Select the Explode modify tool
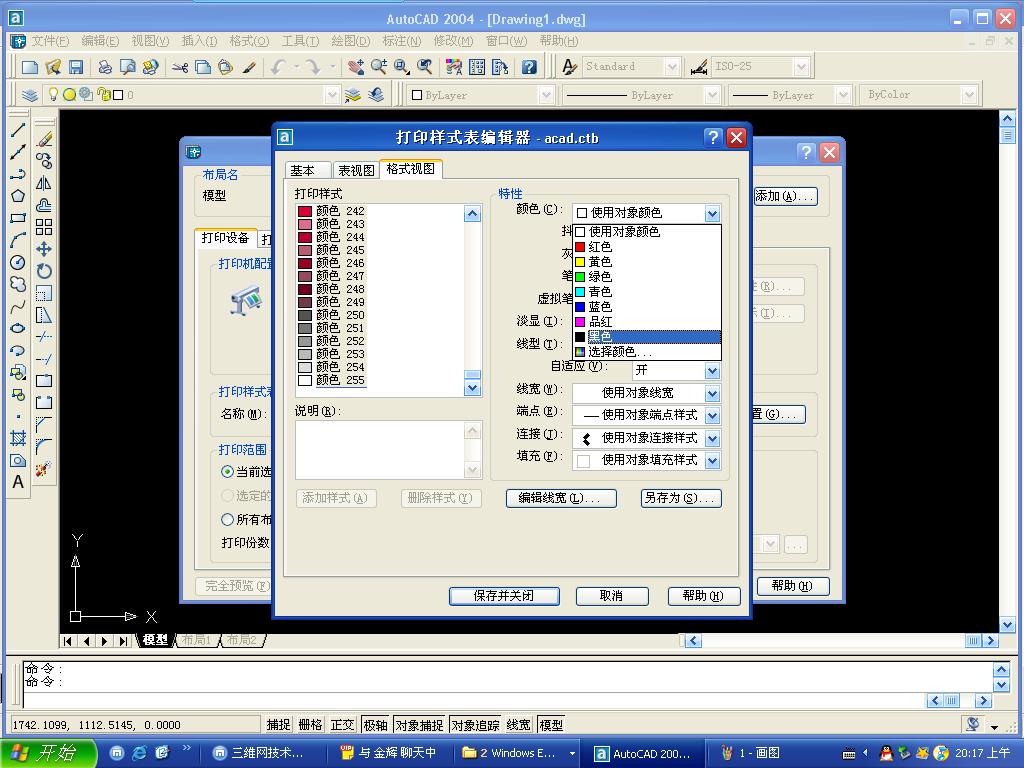The image size is (1024, 768). (44, 468)
